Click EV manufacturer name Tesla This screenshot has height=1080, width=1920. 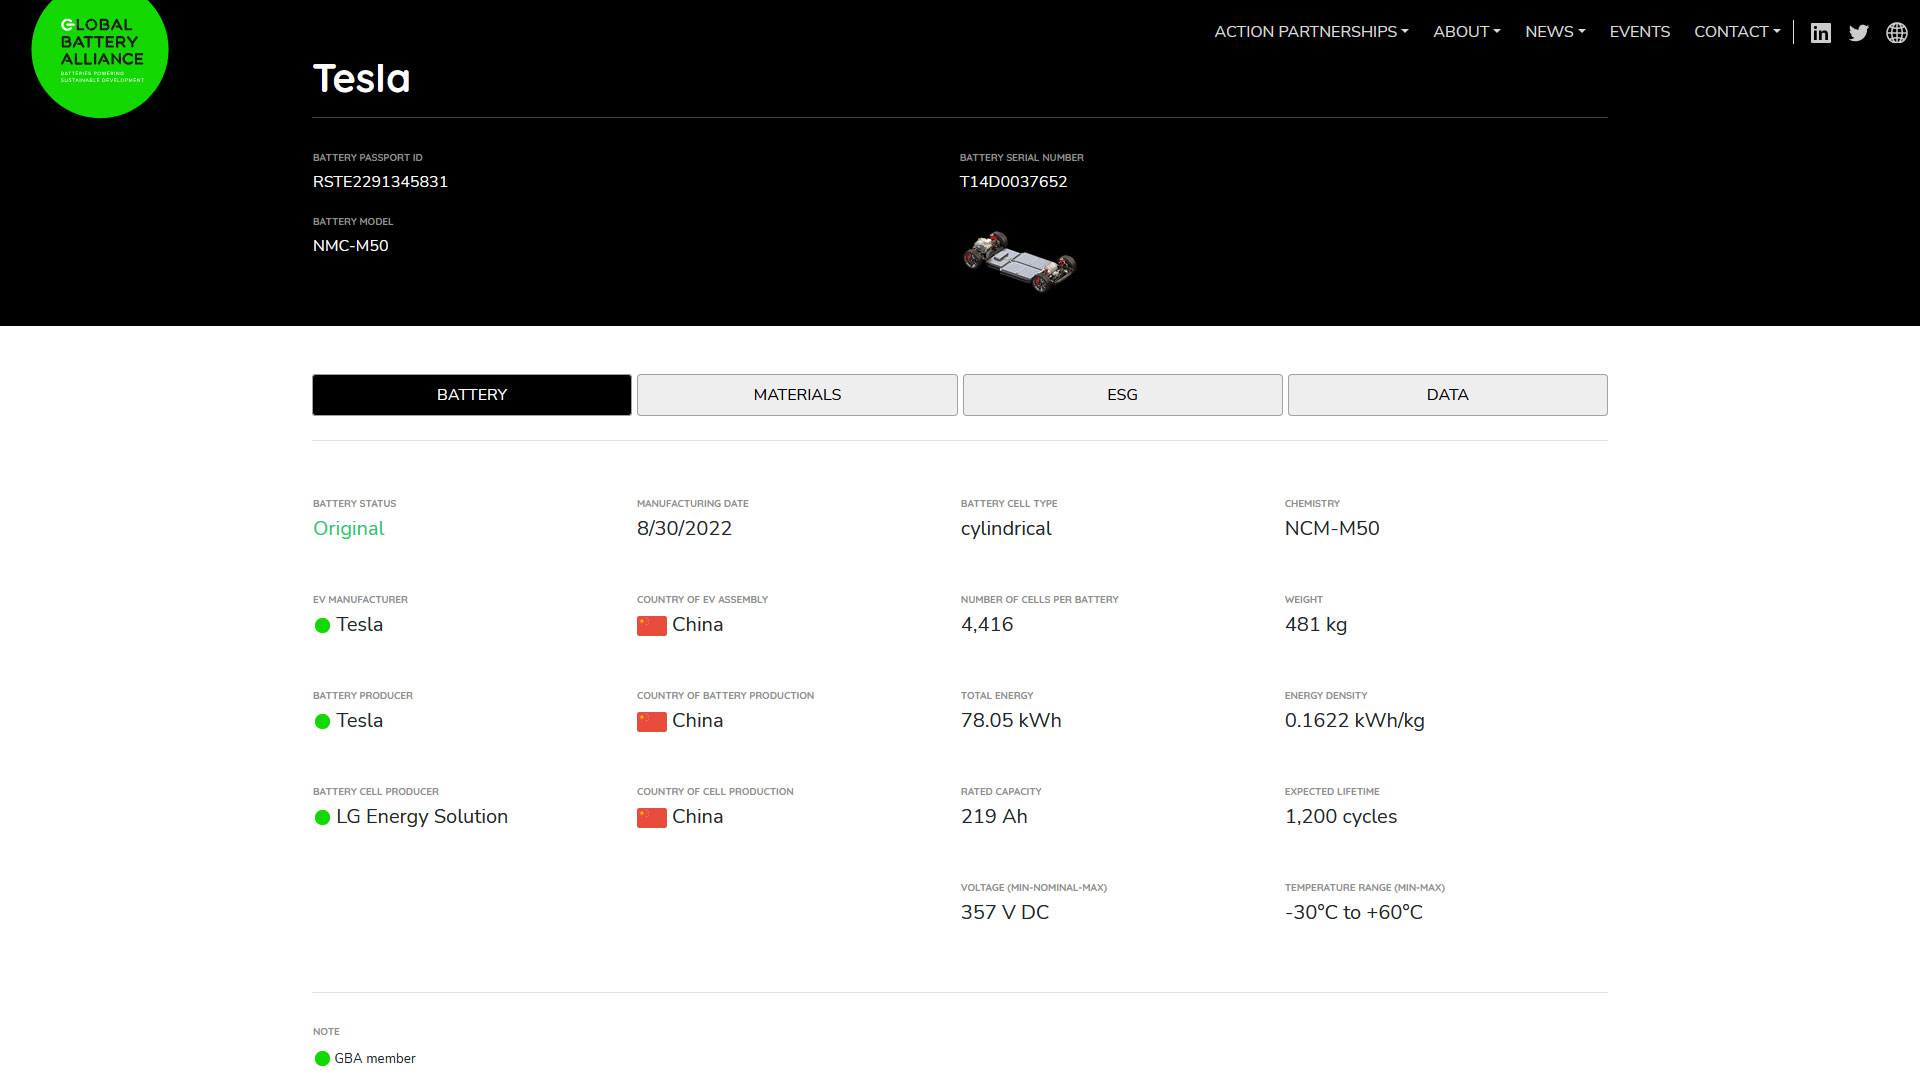tap(360, 625)
